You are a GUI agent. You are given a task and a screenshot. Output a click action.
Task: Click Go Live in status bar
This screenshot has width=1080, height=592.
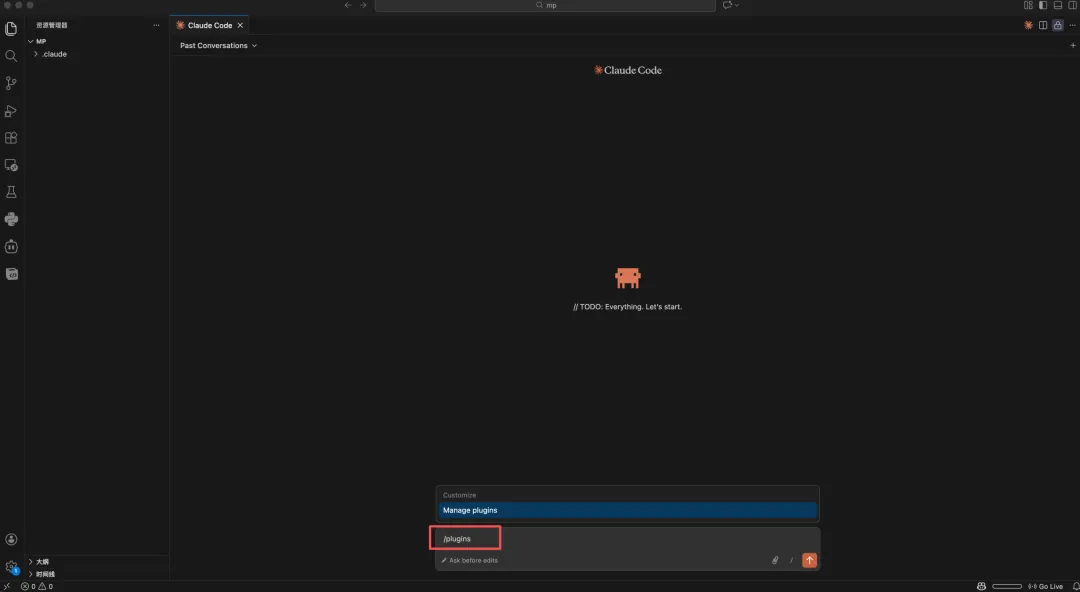click(1046, 586)
